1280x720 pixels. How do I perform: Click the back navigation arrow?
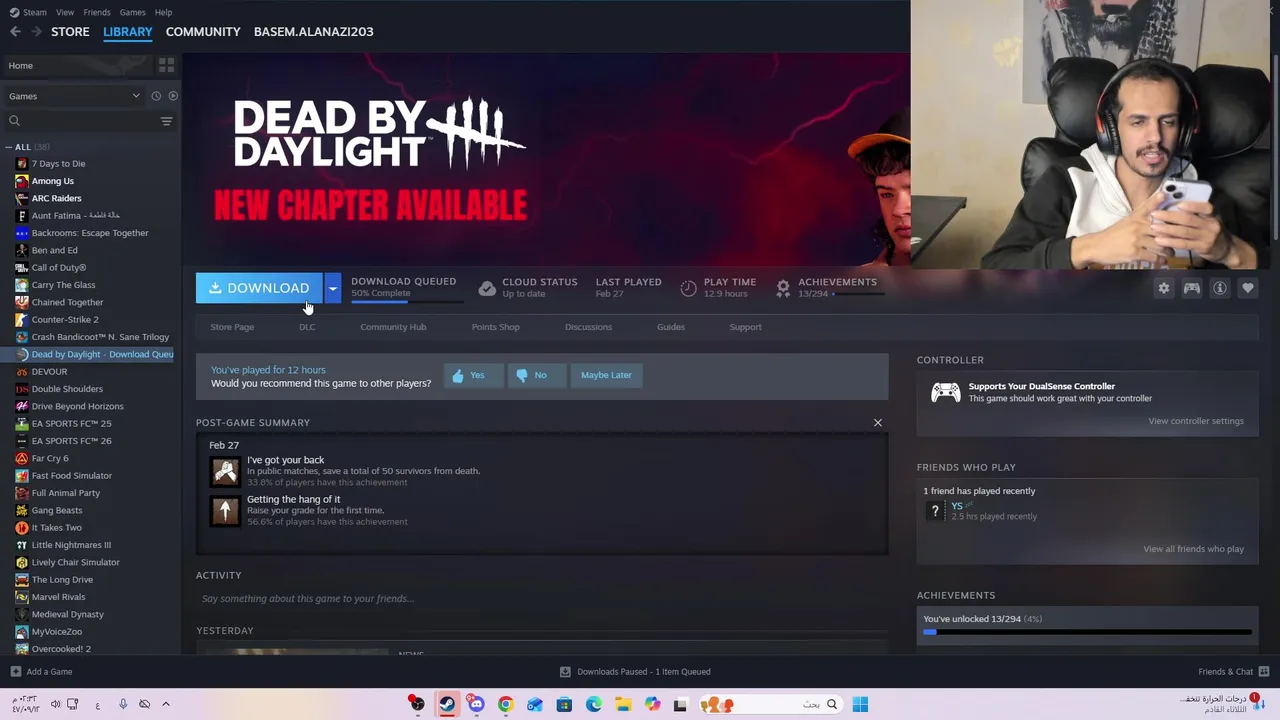pyautogui.click(x=15, y=32)
